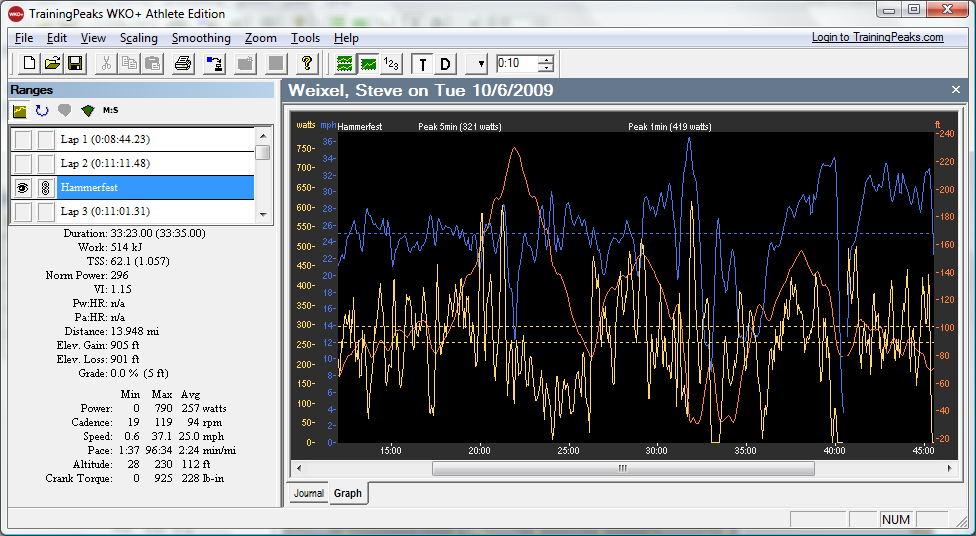Screen dimensions: 976x536
Task: Toggle the visibility box for Lap 1
Action: tap(23, 139)
